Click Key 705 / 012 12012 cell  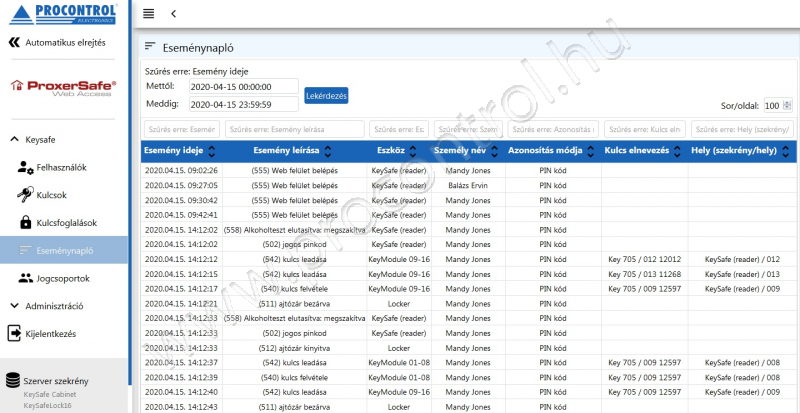pyautogui.click(x=644, y=259)
